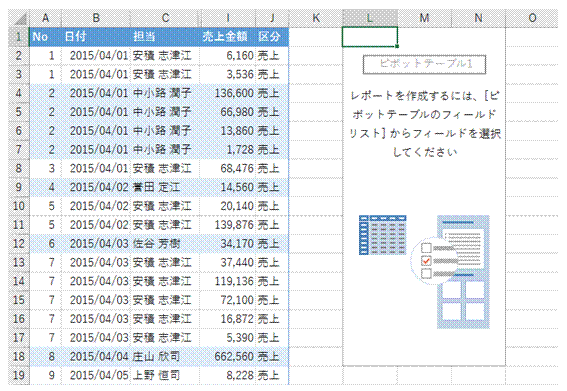Select cell with amount 8,228
Screen dimensions: 567x391
228,375
